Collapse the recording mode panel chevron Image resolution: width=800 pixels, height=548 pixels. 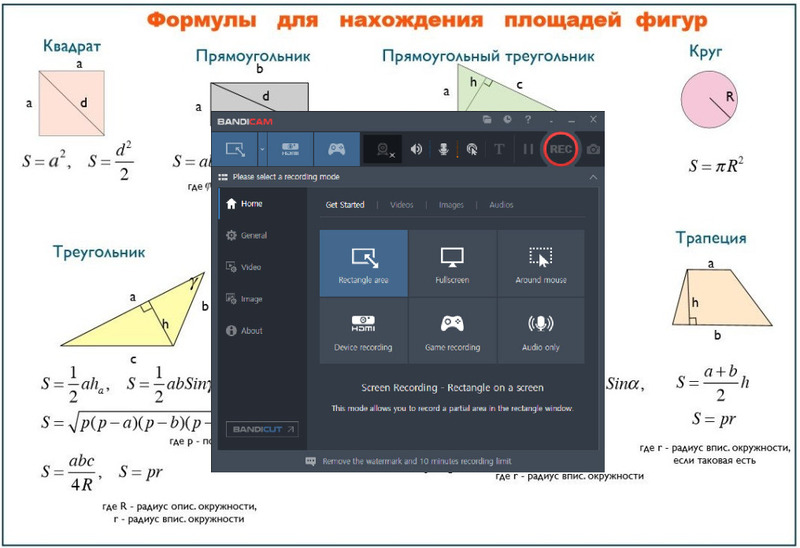point(593,177)
